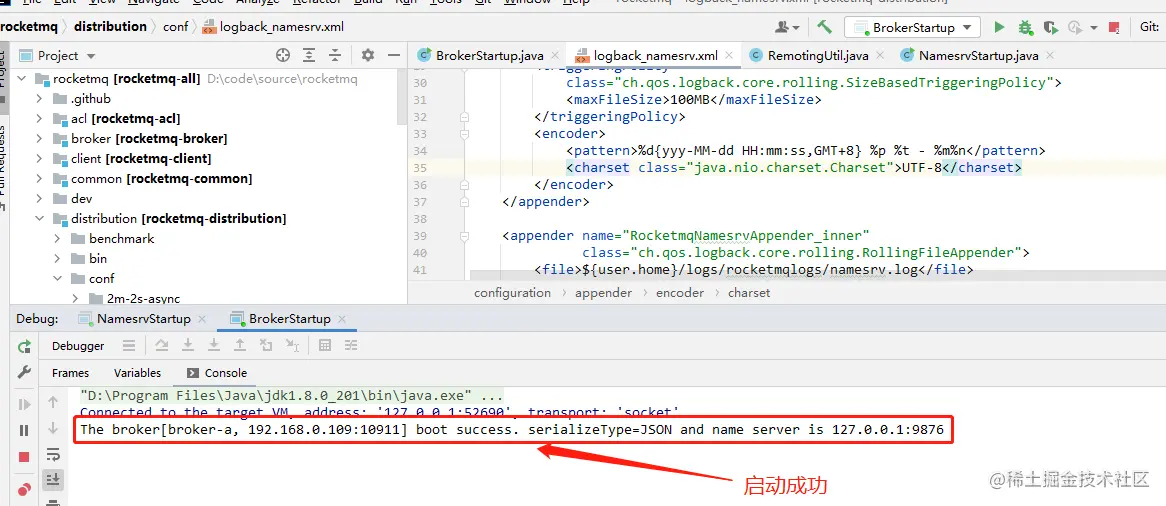
Task: Click the Run to Cursor icon
Action: point(292,345)
